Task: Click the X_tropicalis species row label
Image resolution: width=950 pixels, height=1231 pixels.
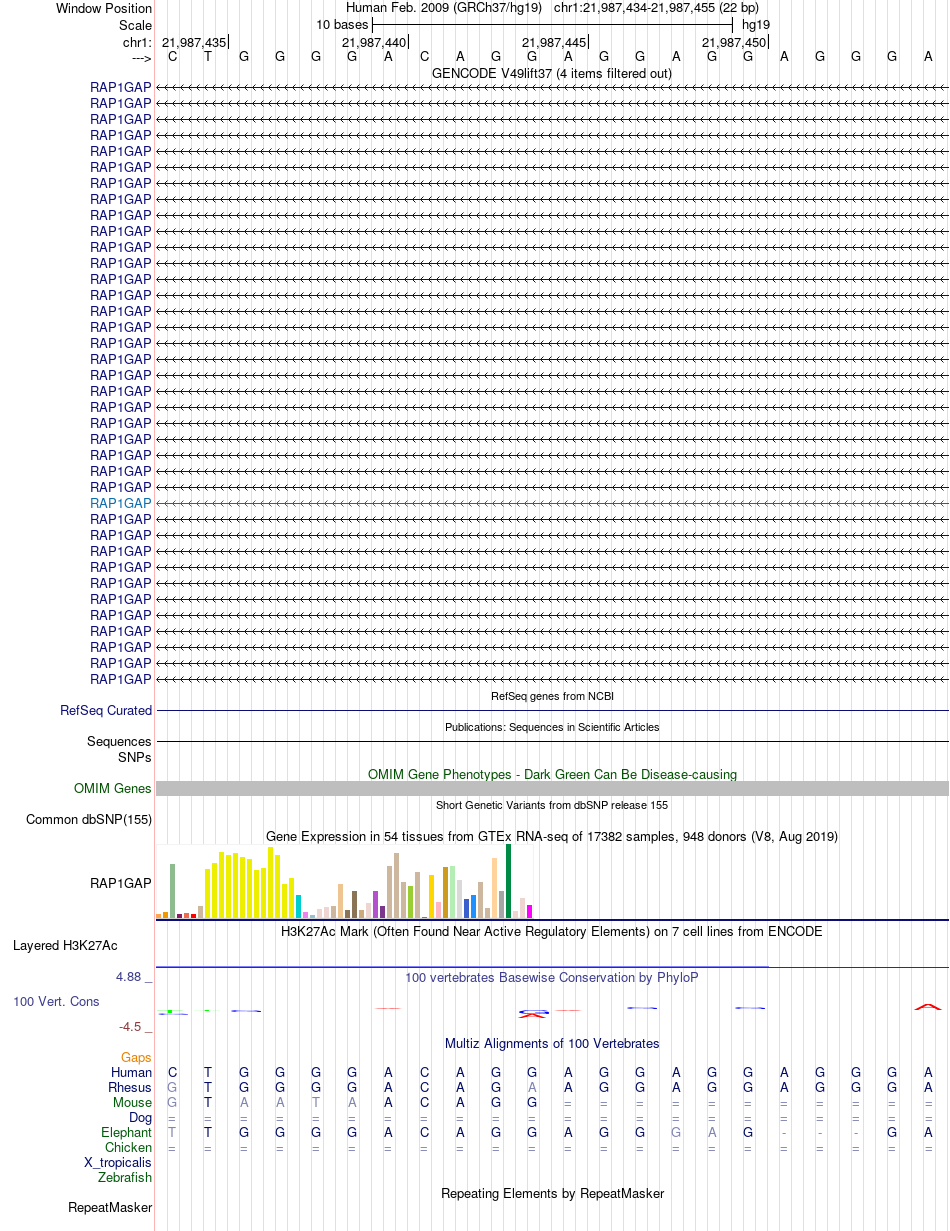Action: pyautogui.click(x=118, y=1162)
